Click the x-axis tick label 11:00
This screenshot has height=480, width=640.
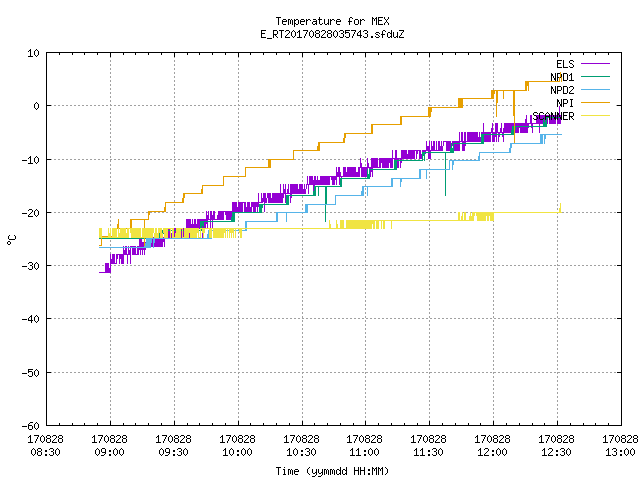(364, 452)
